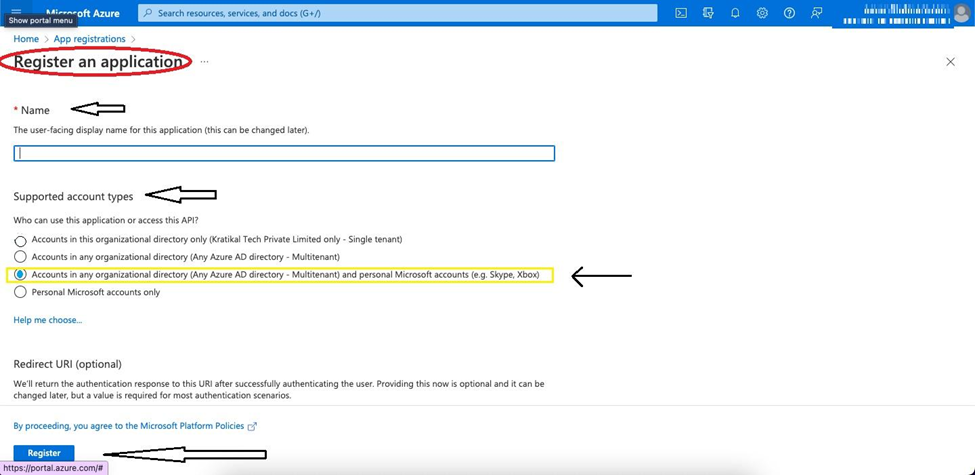Click the Supported account types heading

coord(73,196)
